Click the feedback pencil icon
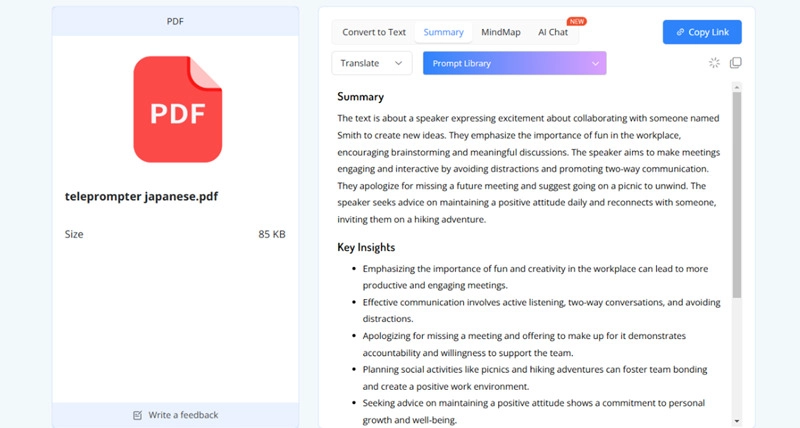Viewport: 800px width, 428px height. point(138,415)
